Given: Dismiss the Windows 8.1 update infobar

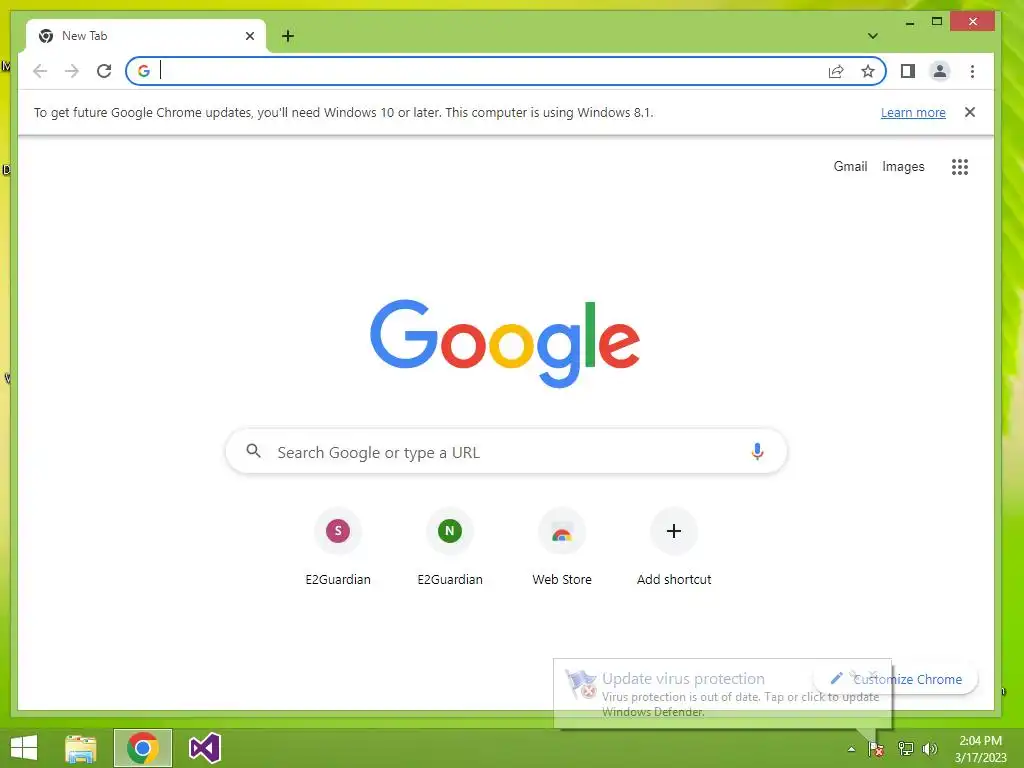Looking at the screenshot, I should coord(970,112).
